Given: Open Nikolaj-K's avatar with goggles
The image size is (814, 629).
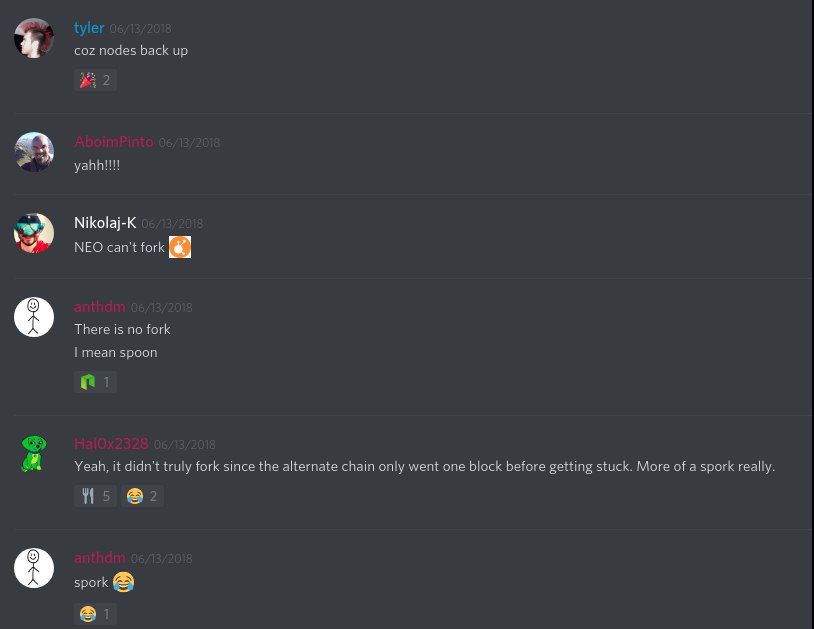Looking at the screenshot, I should click(34, 233).
